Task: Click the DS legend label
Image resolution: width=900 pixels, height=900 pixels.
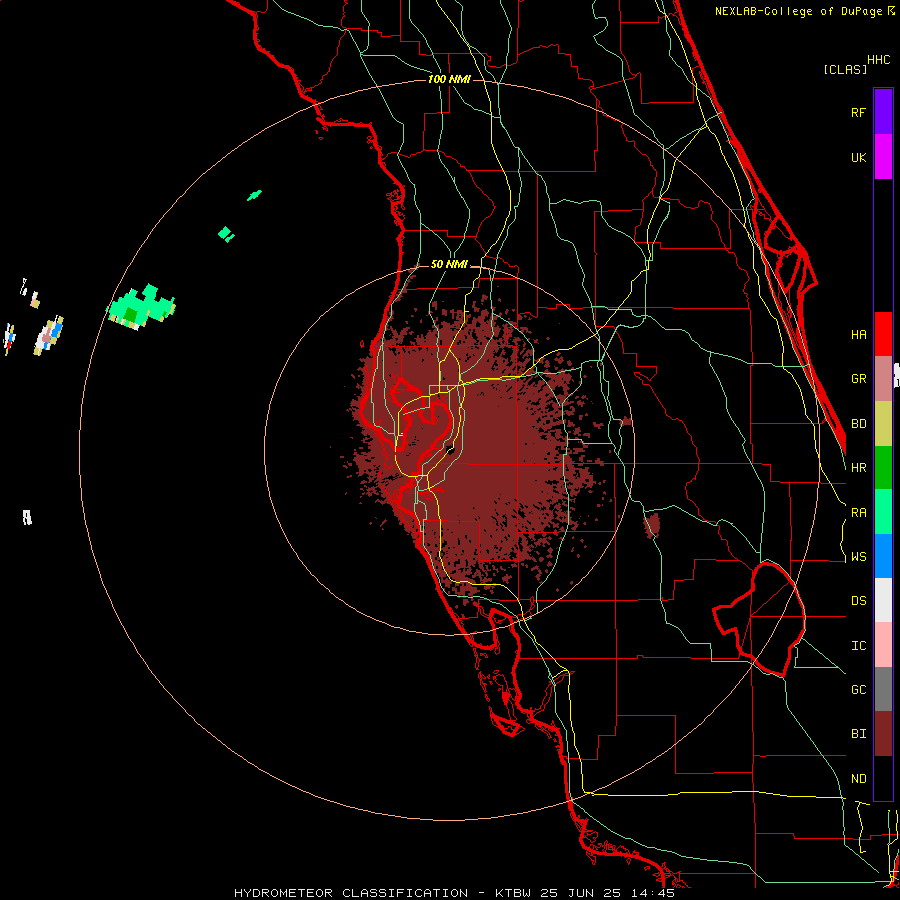Action: 858,601
